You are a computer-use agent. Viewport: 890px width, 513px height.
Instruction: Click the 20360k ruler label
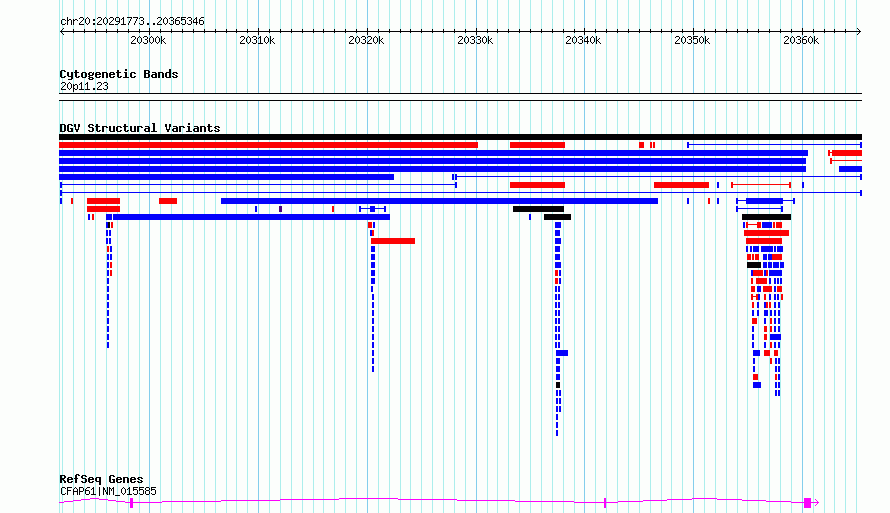point(801,40)
